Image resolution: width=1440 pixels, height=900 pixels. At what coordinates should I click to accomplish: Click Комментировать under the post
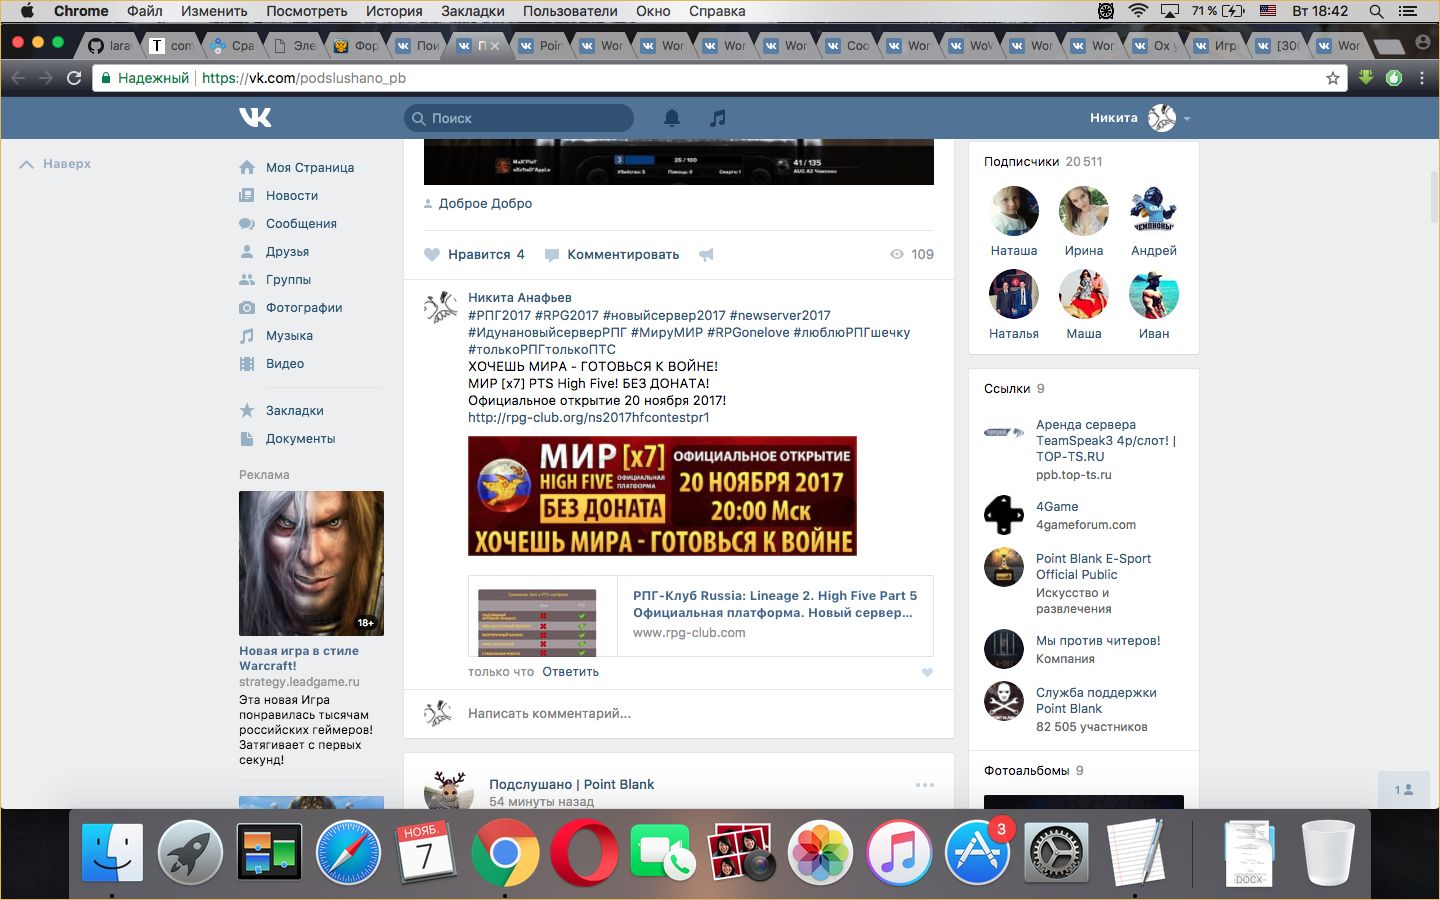[x=611, y=255]
